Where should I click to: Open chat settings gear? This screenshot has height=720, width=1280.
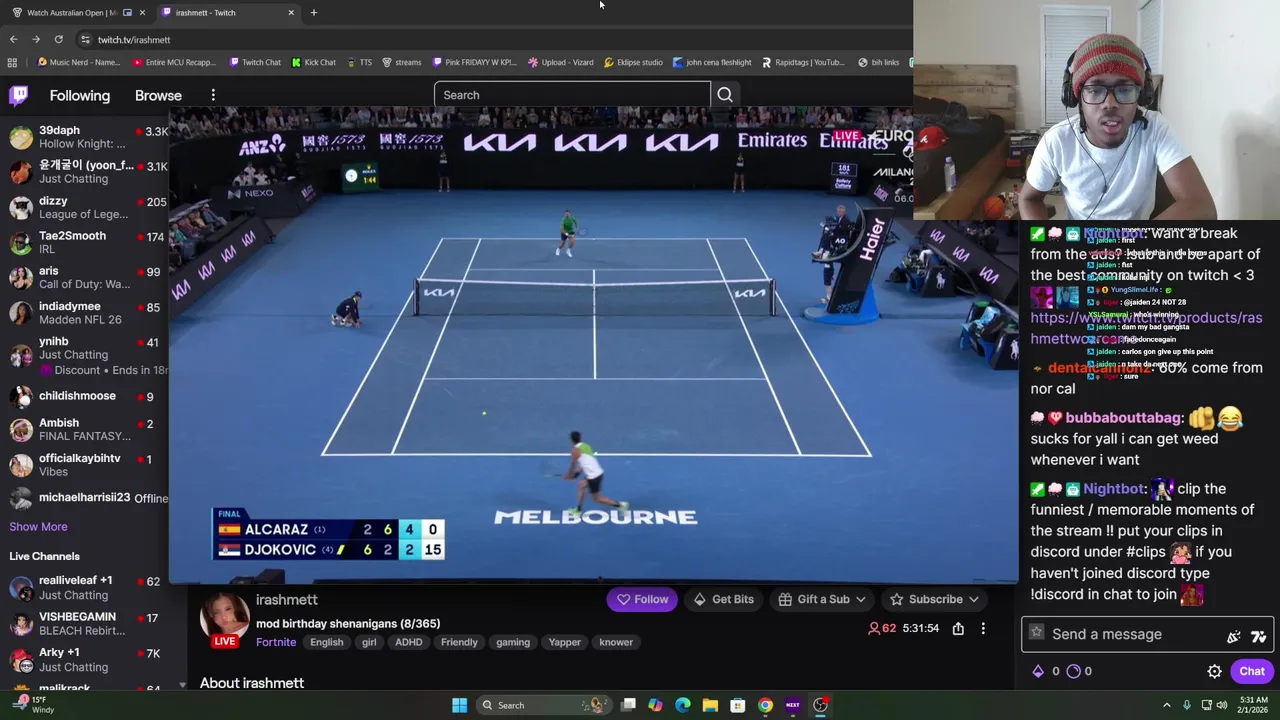1214,671
